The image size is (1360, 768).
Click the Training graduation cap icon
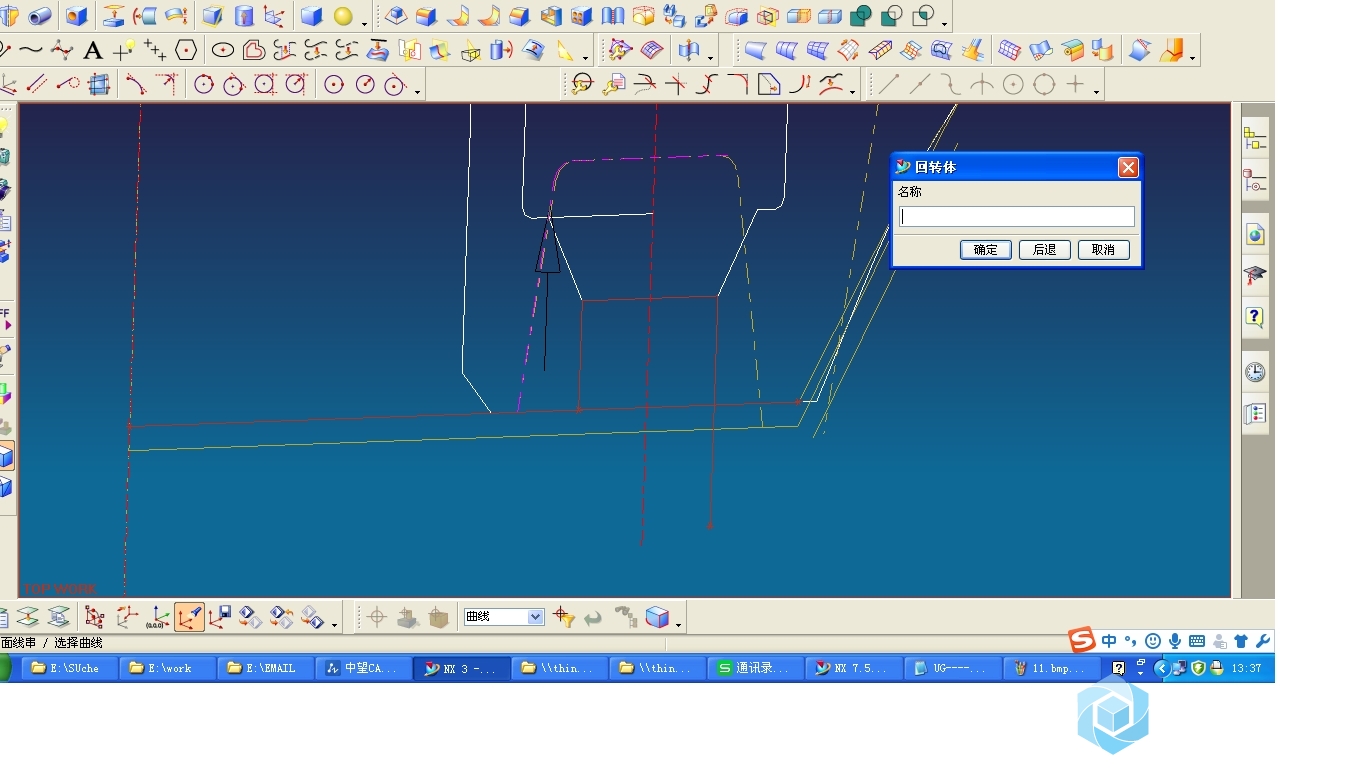(1255, 275)
